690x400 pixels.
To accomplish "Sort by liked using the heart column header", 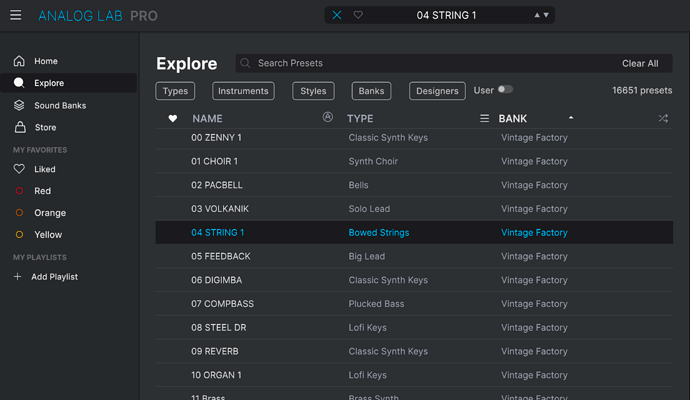I will click(x=172, y=118).
